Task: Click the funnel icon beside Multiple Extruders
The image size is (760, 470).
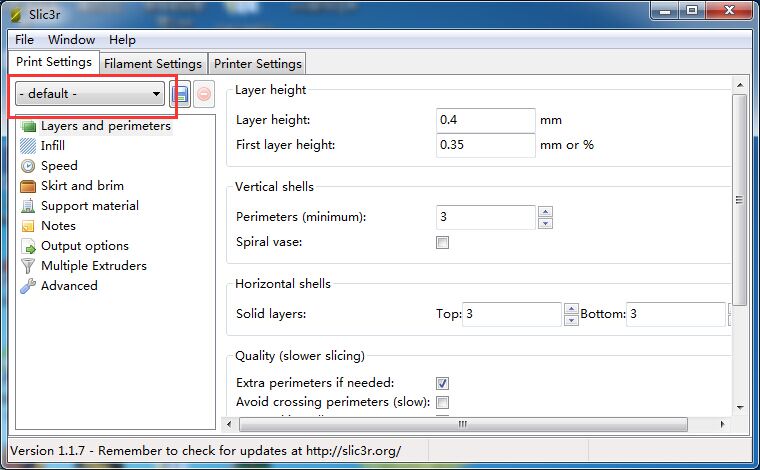Action: pos(28,266)
